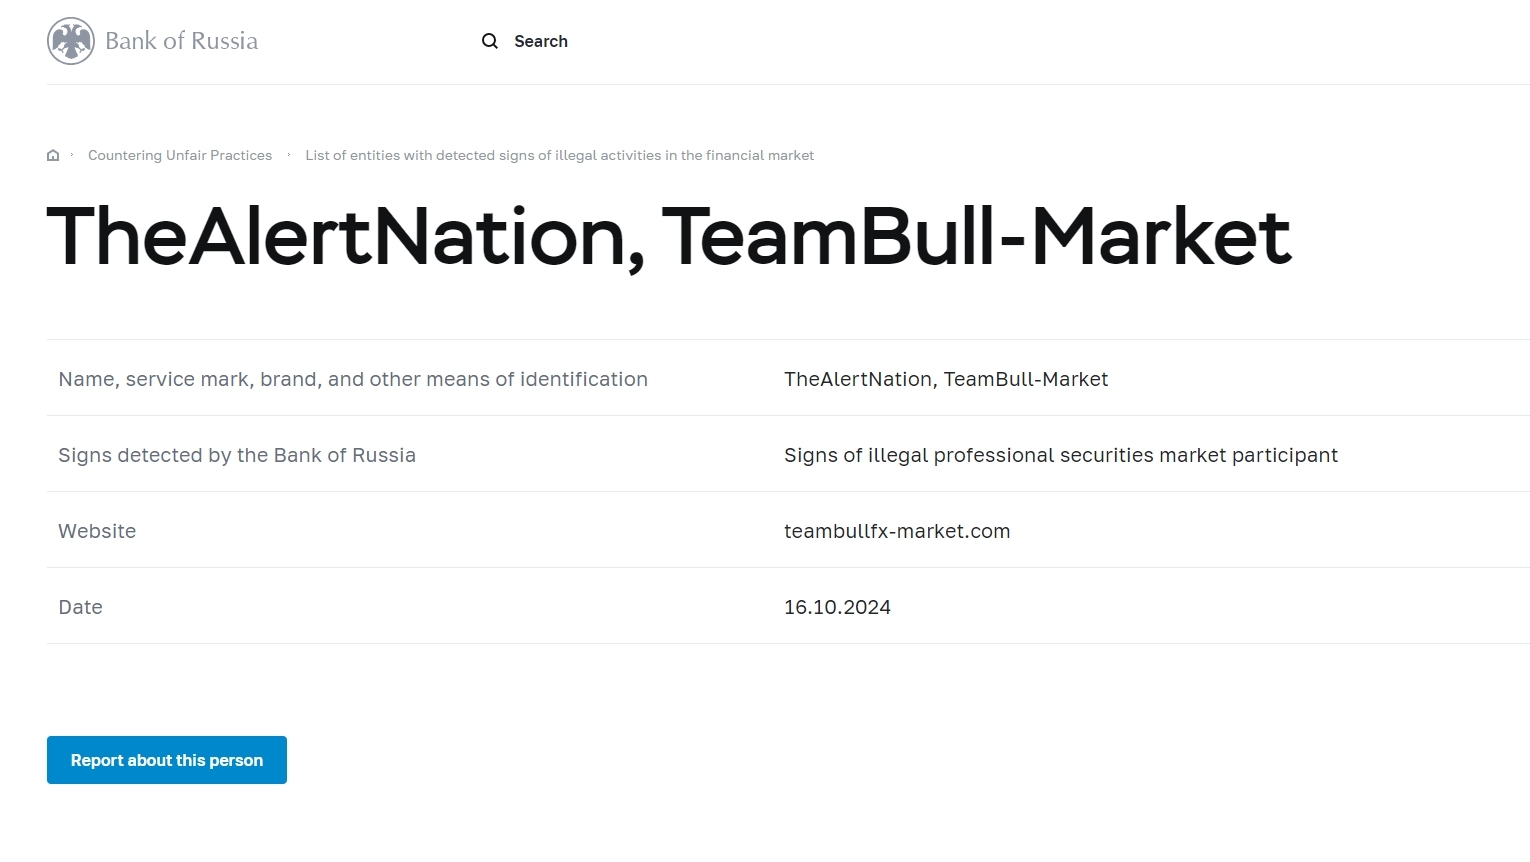Open the Search field label
The image size is (1530, 862).
(x=540, y=41)
